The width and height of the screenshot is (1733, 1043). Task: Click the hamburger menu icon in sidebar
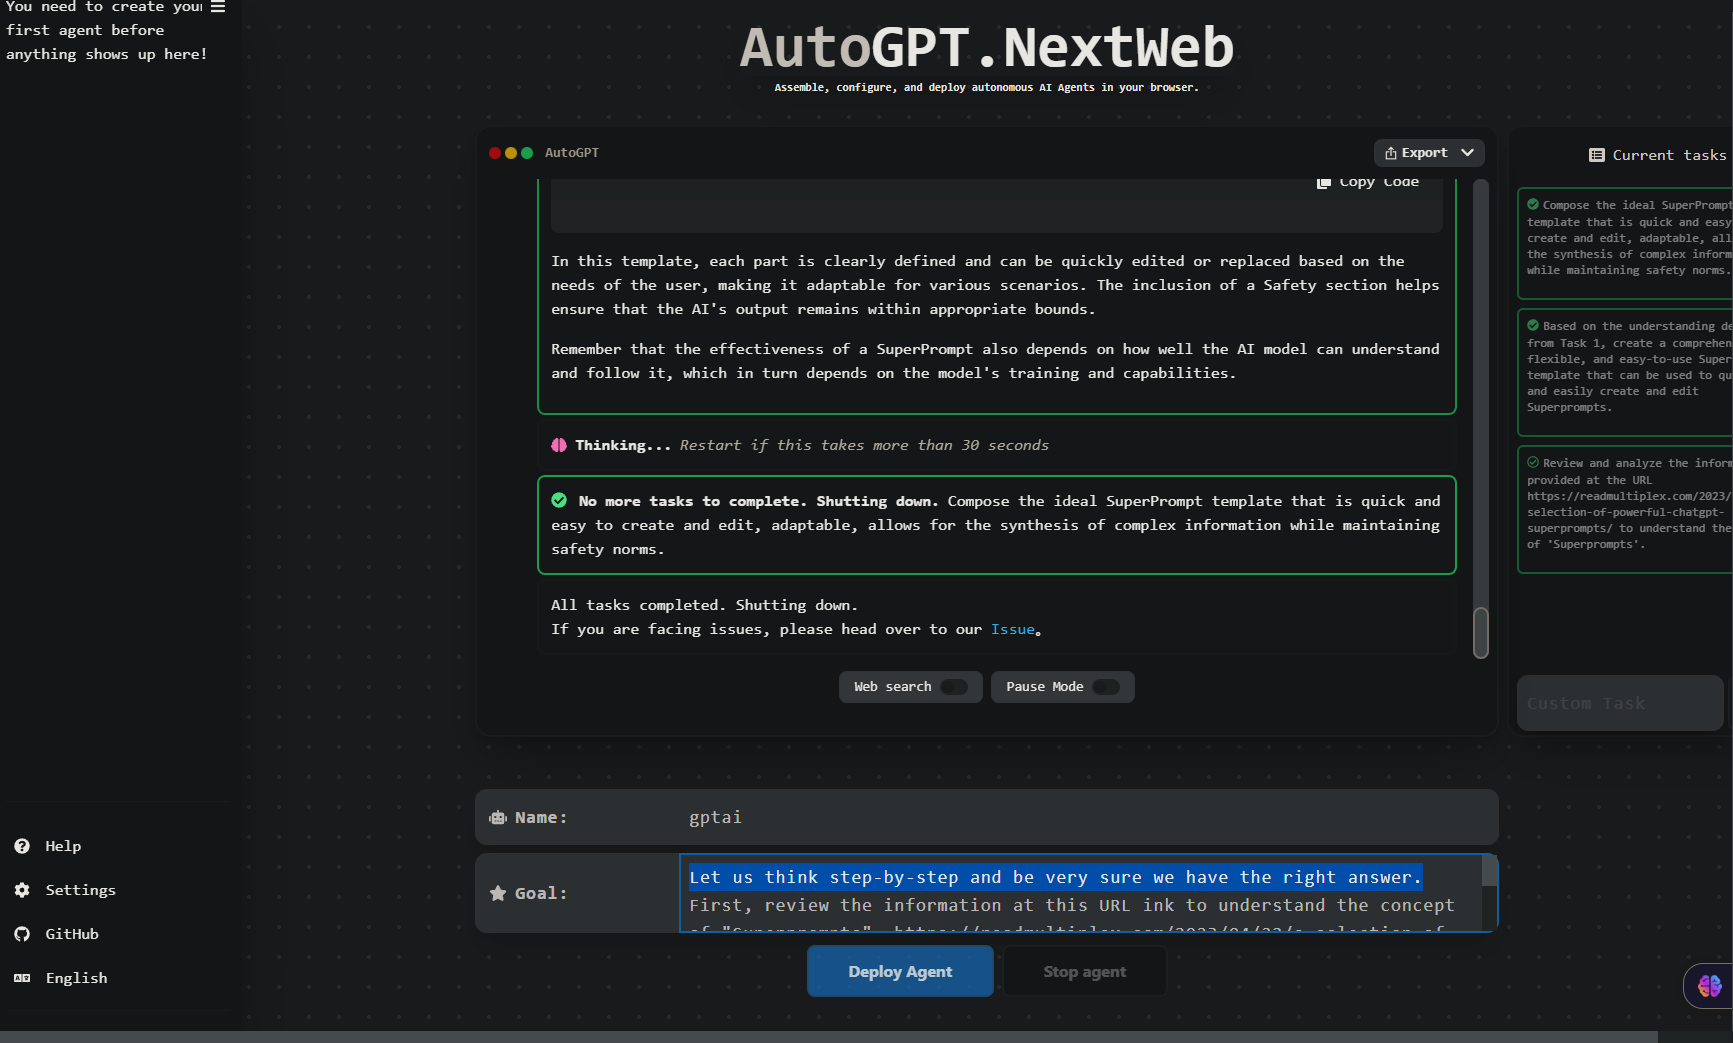click(x=217, y=7)
